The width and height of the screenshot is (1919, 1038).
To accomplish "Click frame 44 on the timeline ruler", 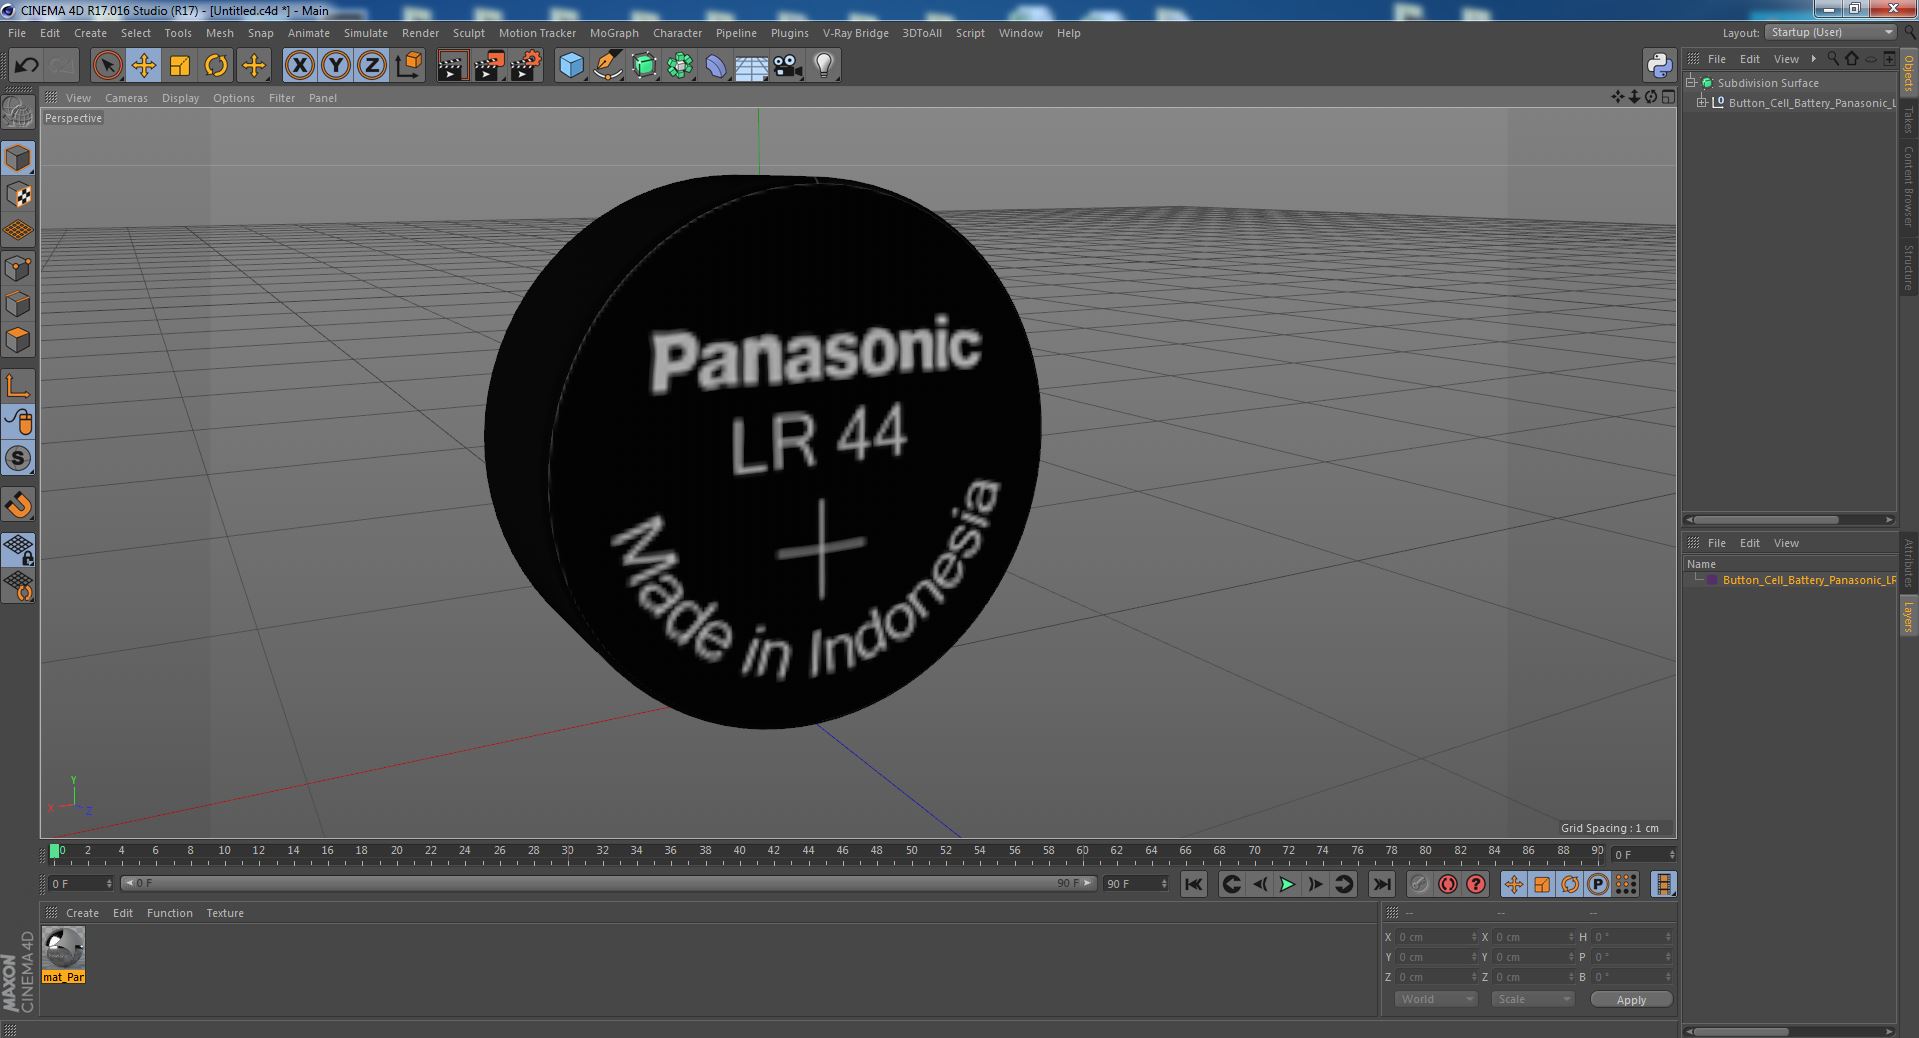I will [808, 851].
